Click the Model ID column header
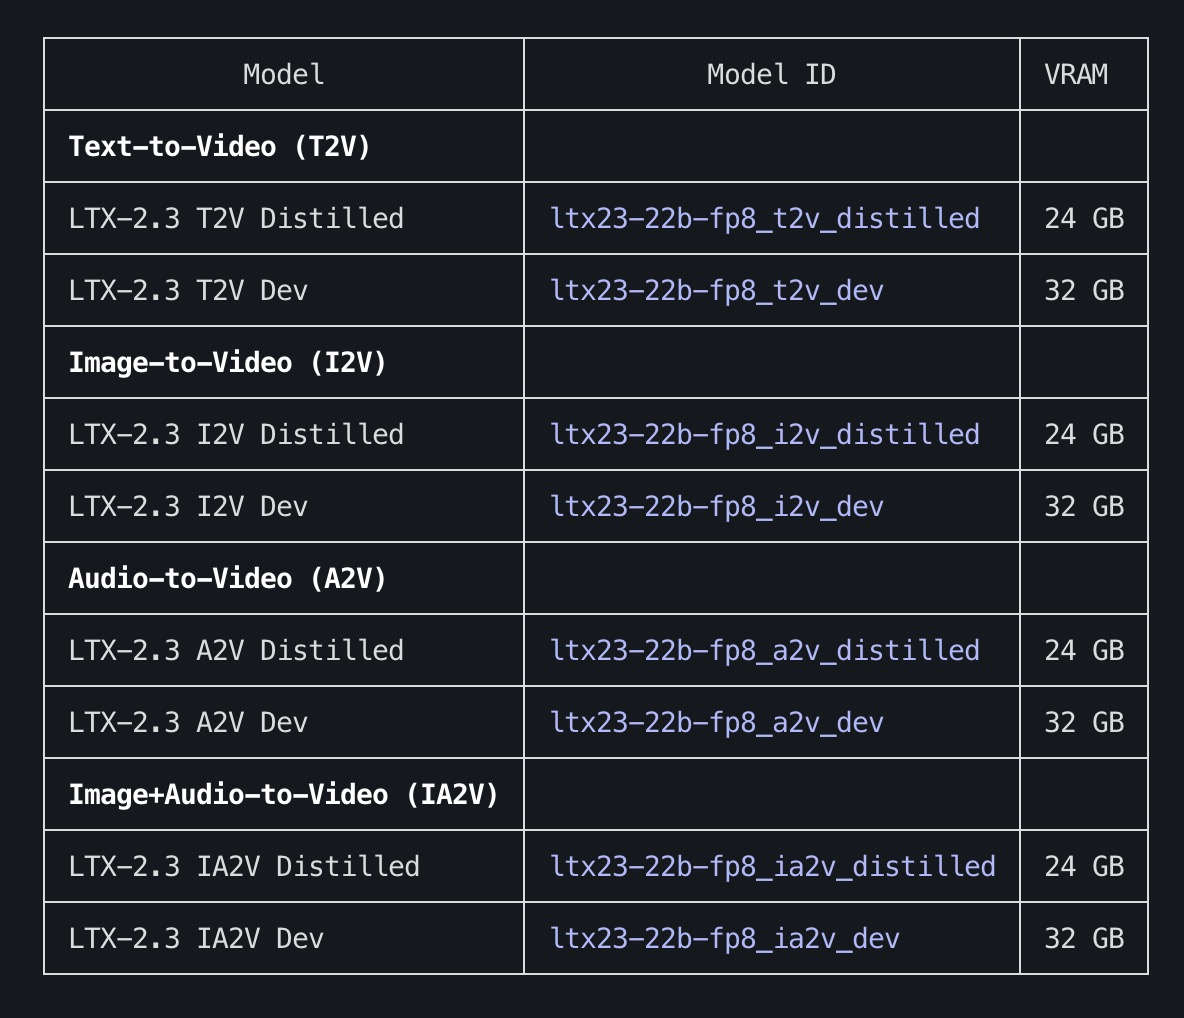The width and height of the screenshot is (1184, 1018). click(771, 74)
